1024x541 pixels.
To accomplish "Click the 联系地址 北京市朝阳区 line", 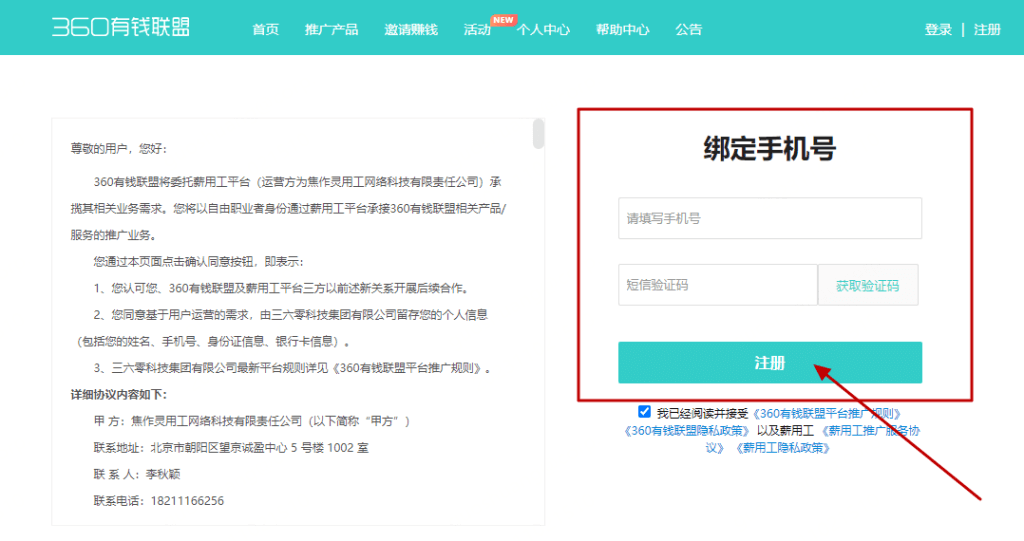I will [231, 448].
